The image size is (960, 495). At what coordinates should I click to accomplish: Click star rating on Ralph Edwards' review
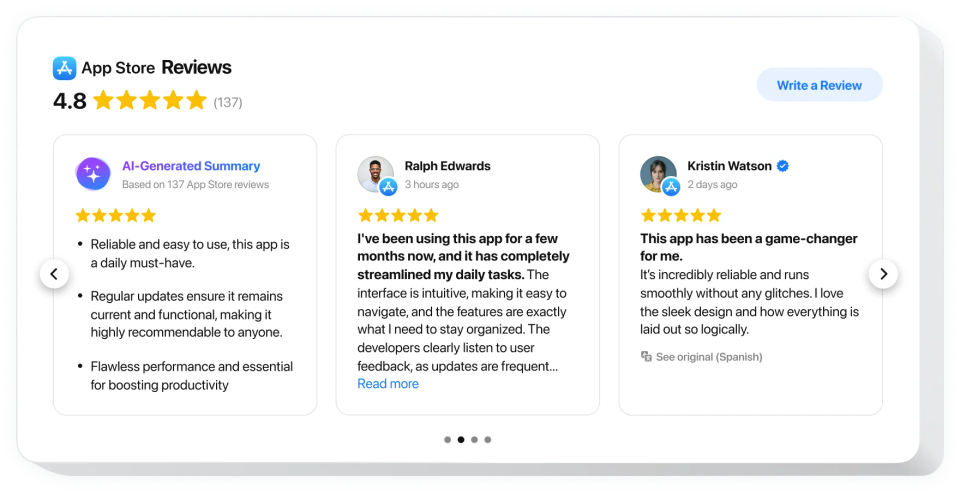398,216
